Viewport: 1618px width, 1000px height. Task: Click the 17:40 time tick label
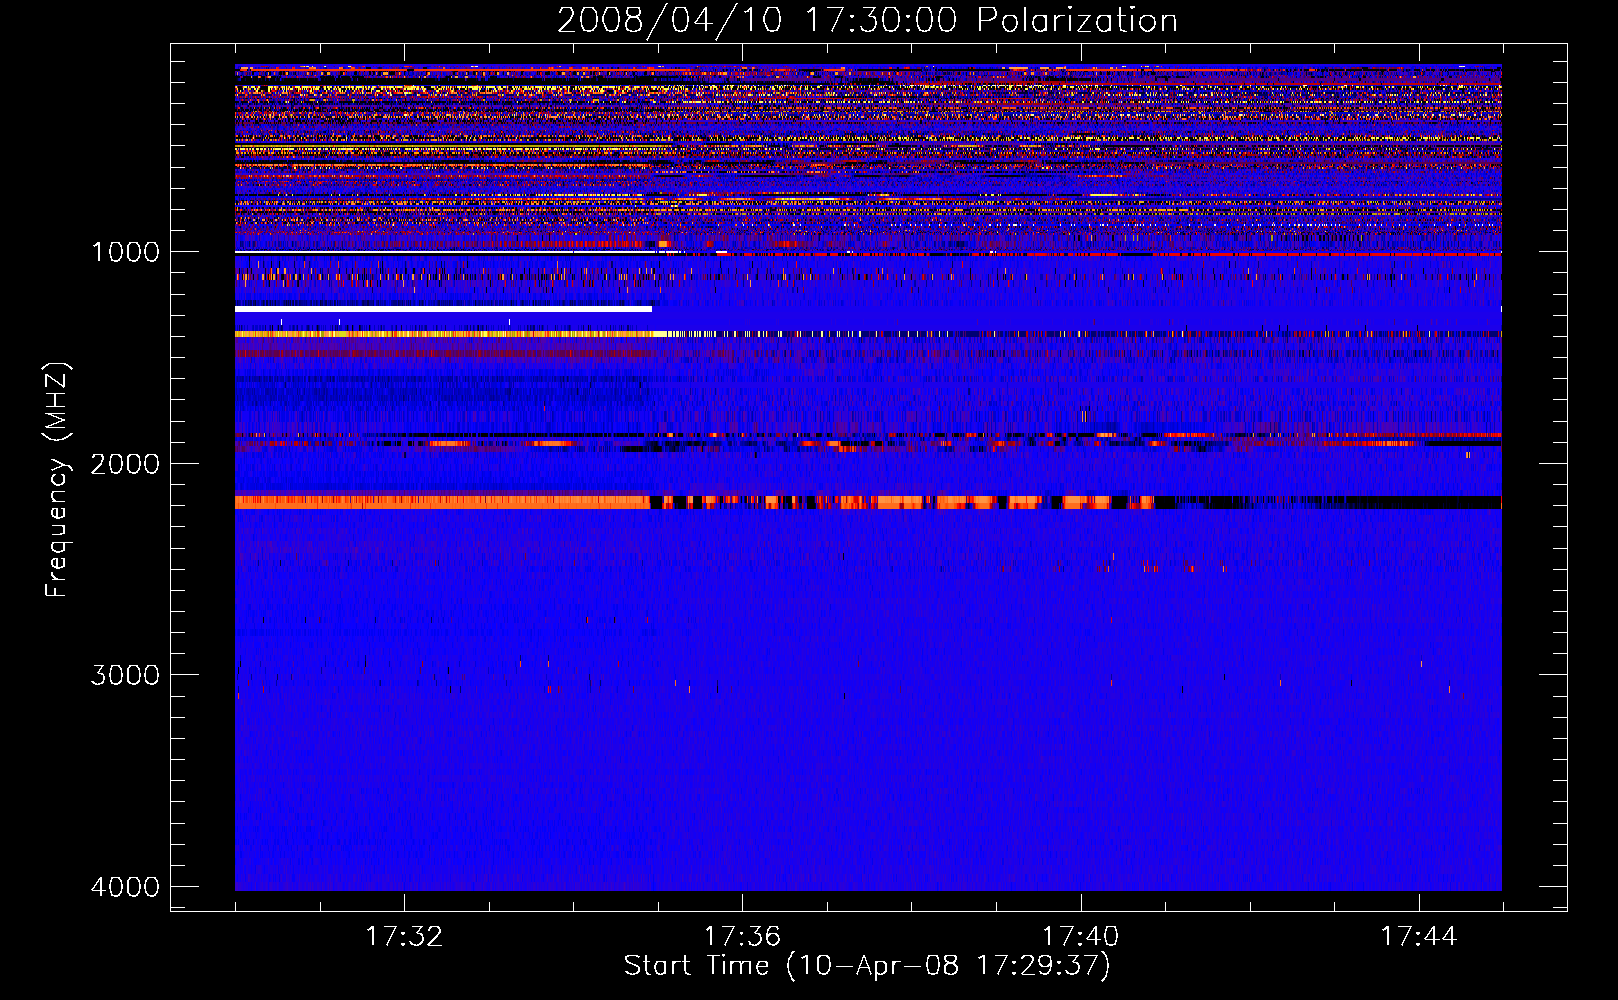click(x=1081, y=937)
